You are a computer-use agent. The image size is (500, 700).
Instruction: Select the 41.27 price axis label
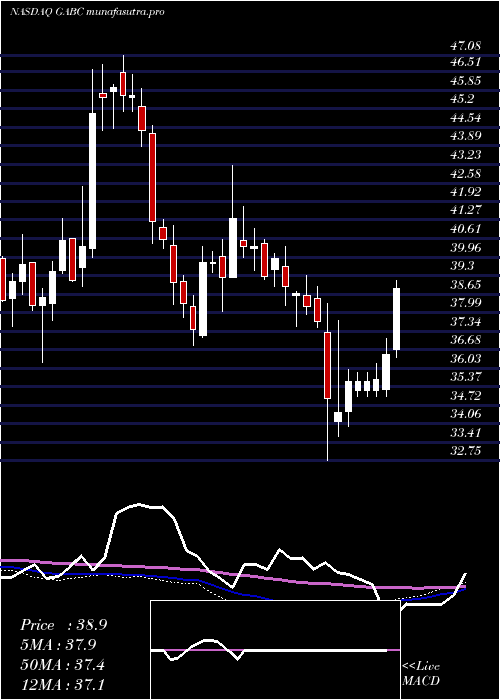click(x=465, y=210)
